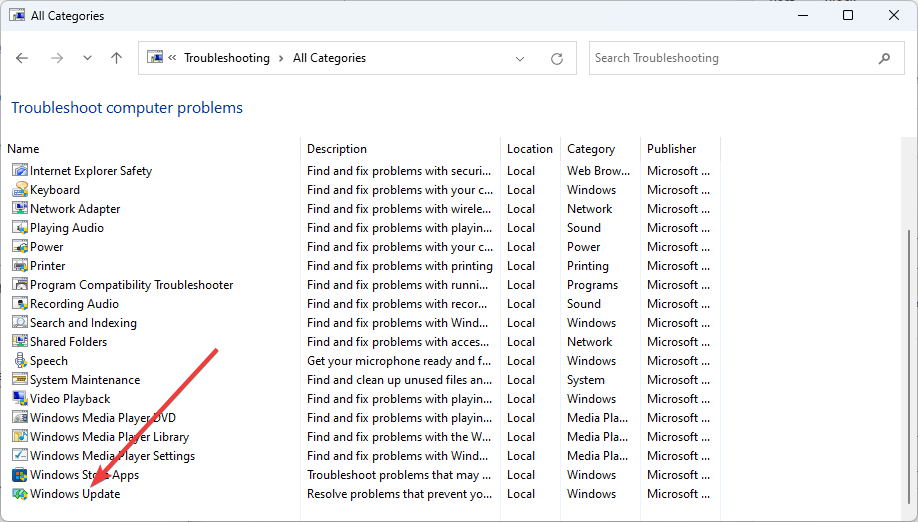Image resolution: width=918 pixels, height=522 pixels.
Task: Sort by the Publisher column header
Action: pyautogui.click(x=672, y=149)
